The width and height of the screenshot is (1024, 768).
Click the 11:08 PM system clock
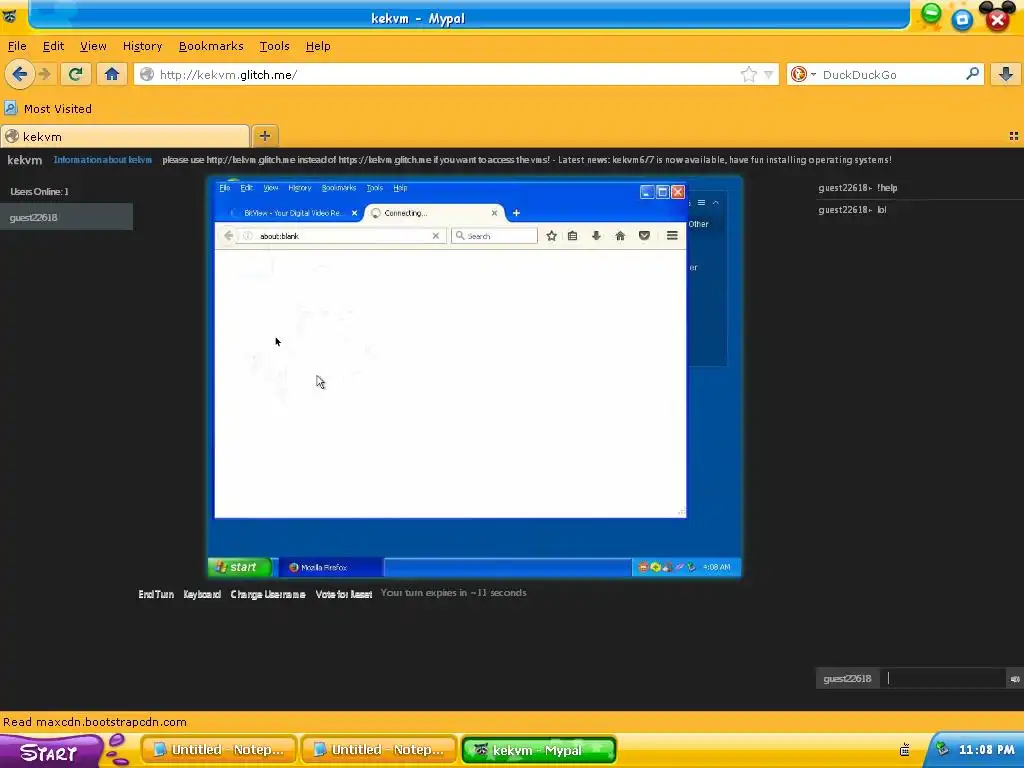(986, 750)
